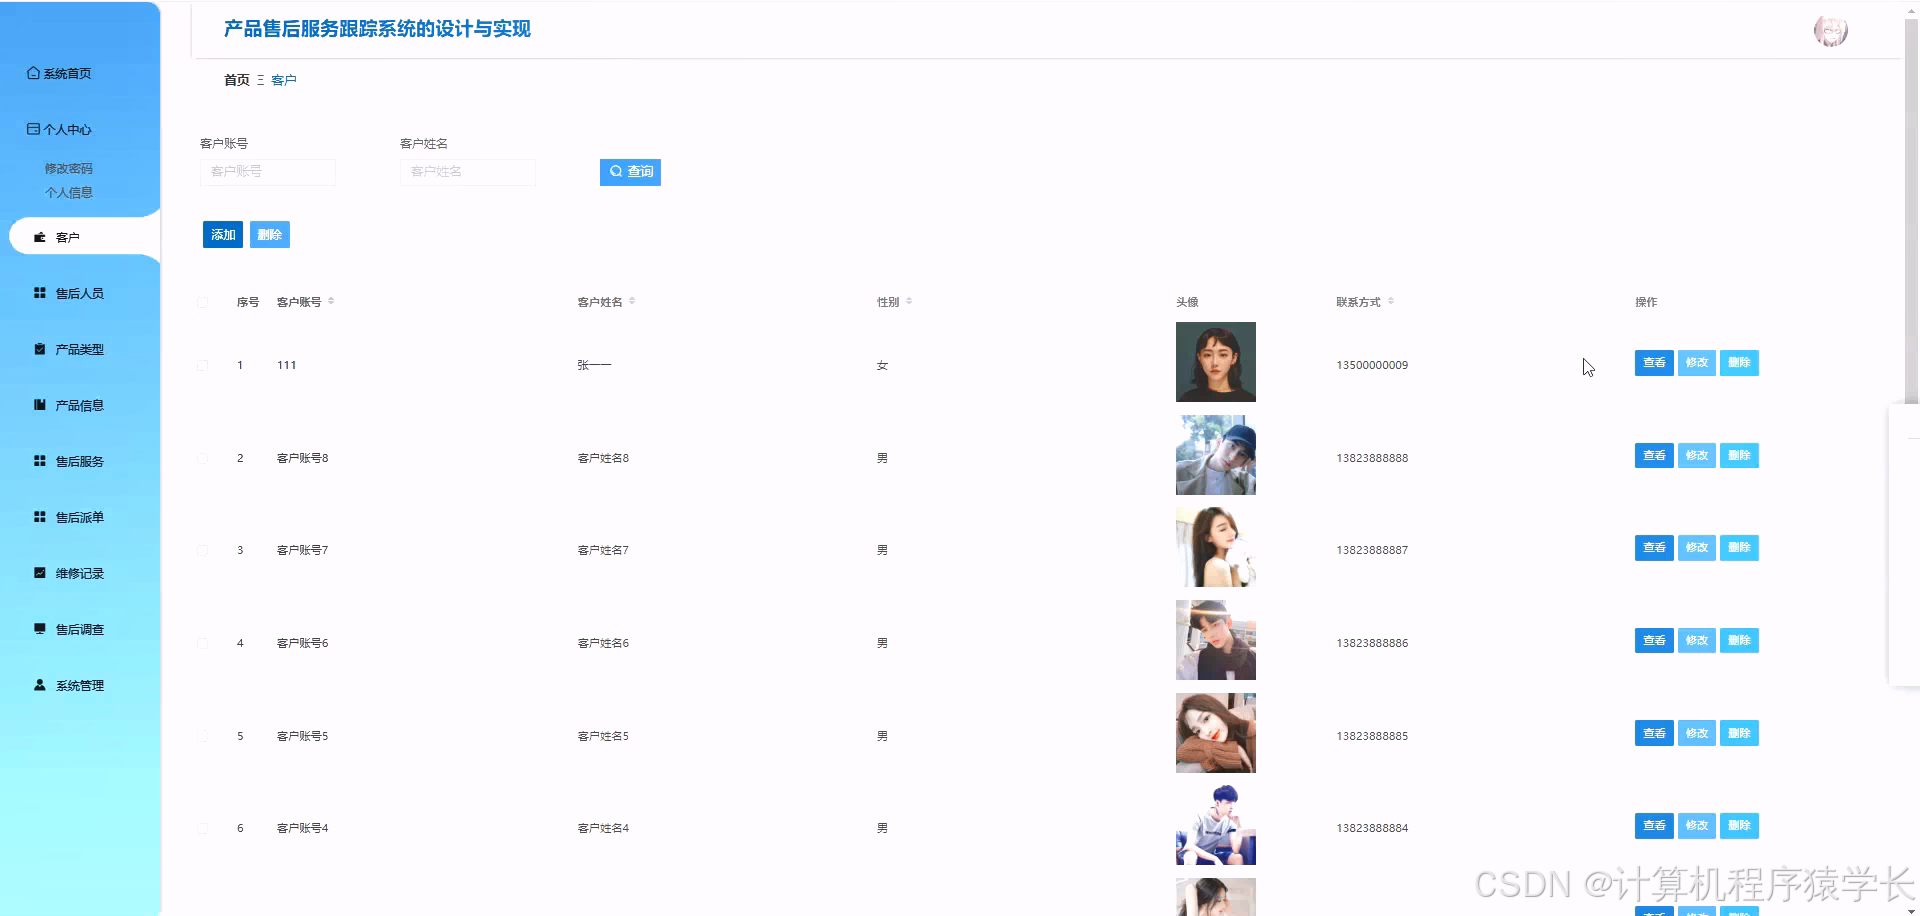The width and height of the screenshot is (1920, 916).
Task: Click the 维修记录 sidebar icon
Action: click(39, 572)
